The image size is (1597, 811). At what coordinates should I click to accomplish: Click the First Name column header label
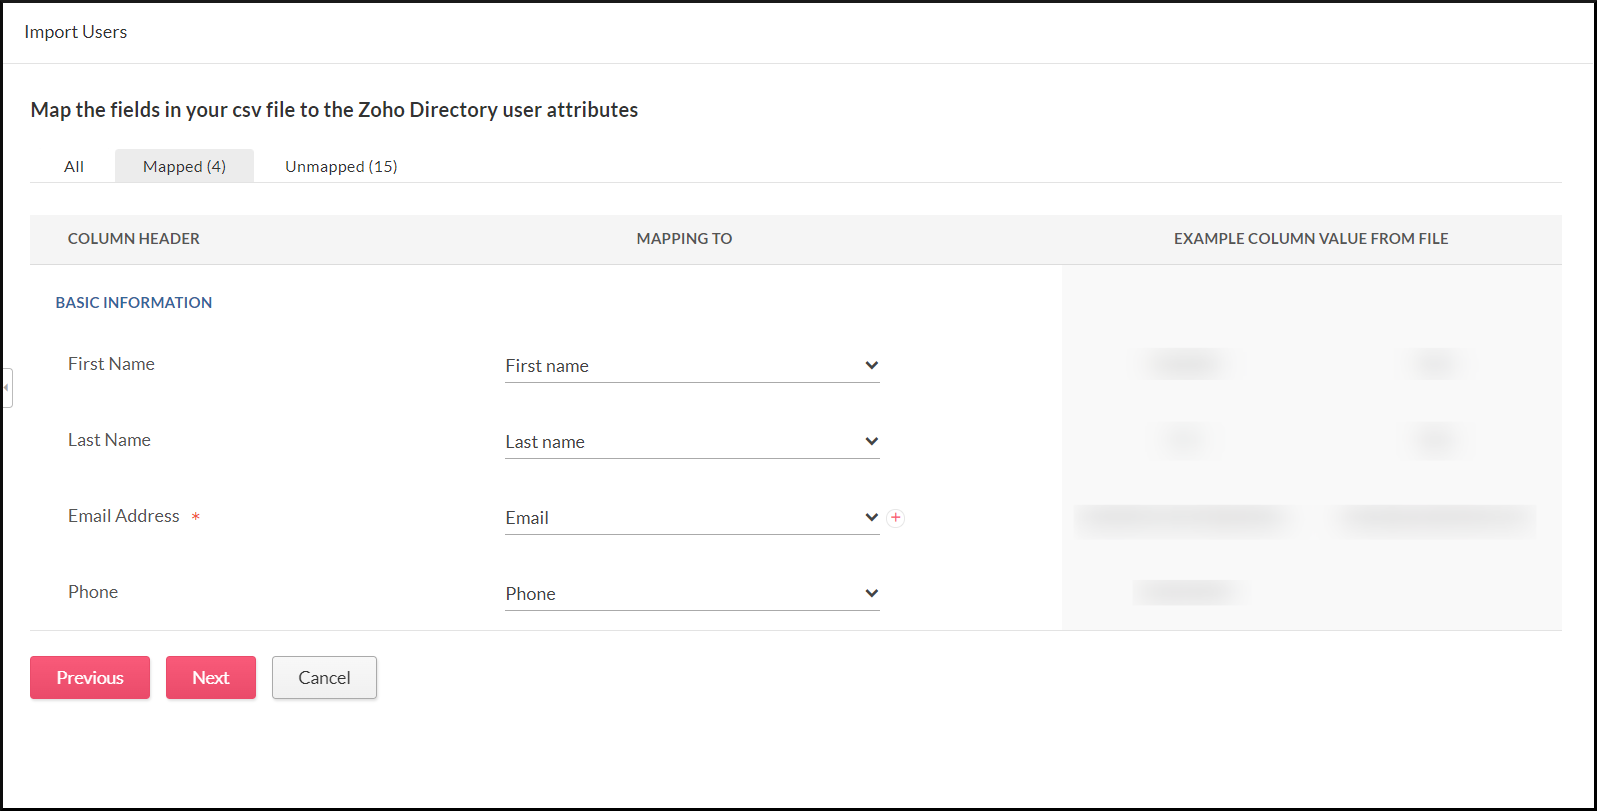(x=111, y=364)
